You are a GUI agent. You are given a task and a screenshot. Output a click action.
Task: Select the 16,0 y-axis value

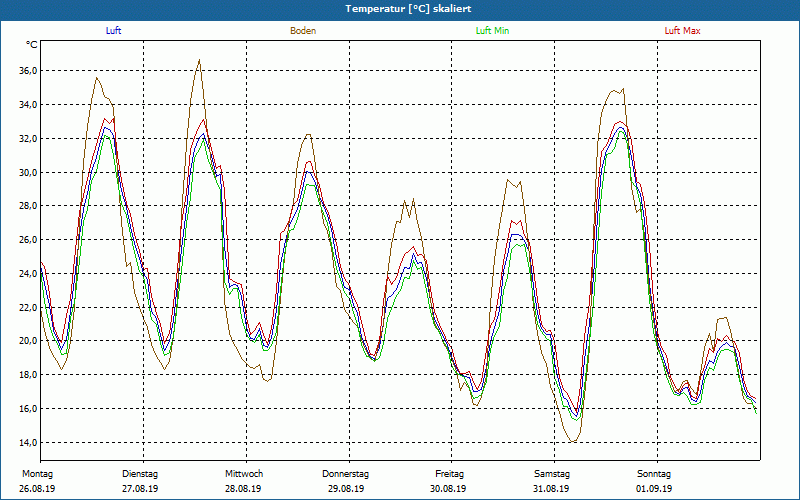pyautogui.click(x=29, y=409)
